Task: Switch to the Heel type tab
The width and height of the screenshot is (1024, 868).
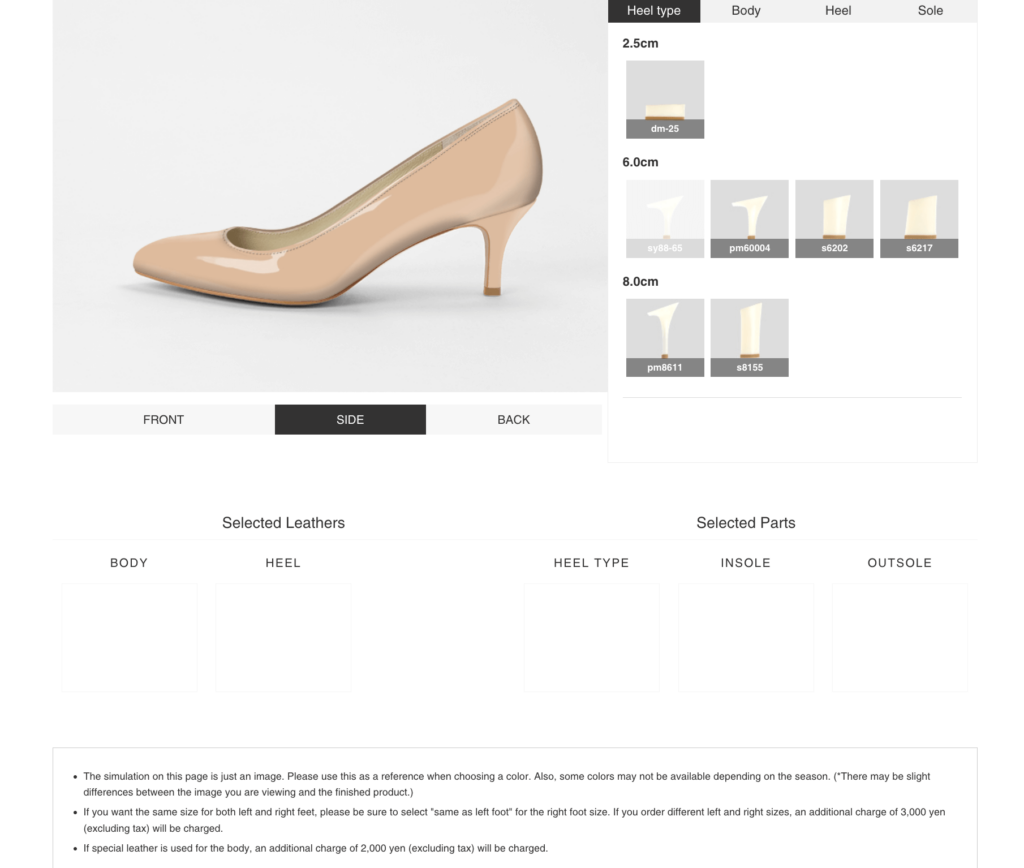Action: pos(654,11)
